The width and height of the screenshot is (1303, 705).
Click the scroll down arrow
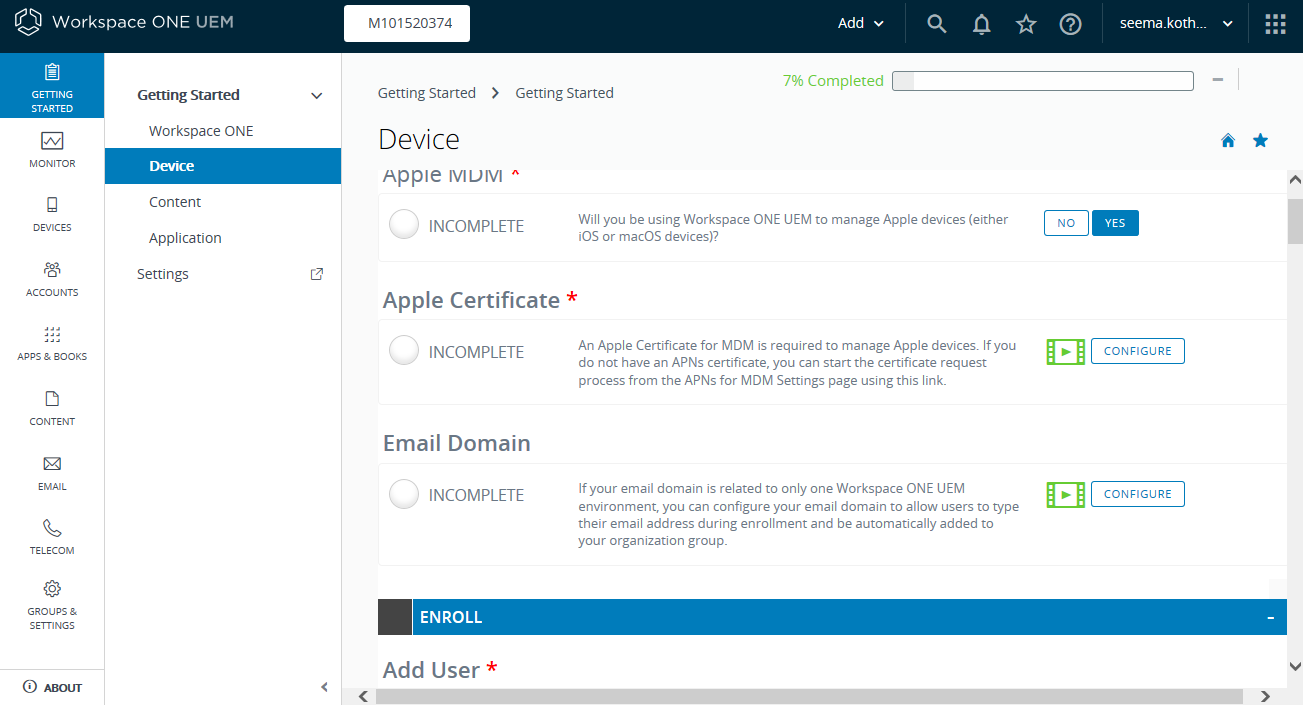coord(1295,666)
